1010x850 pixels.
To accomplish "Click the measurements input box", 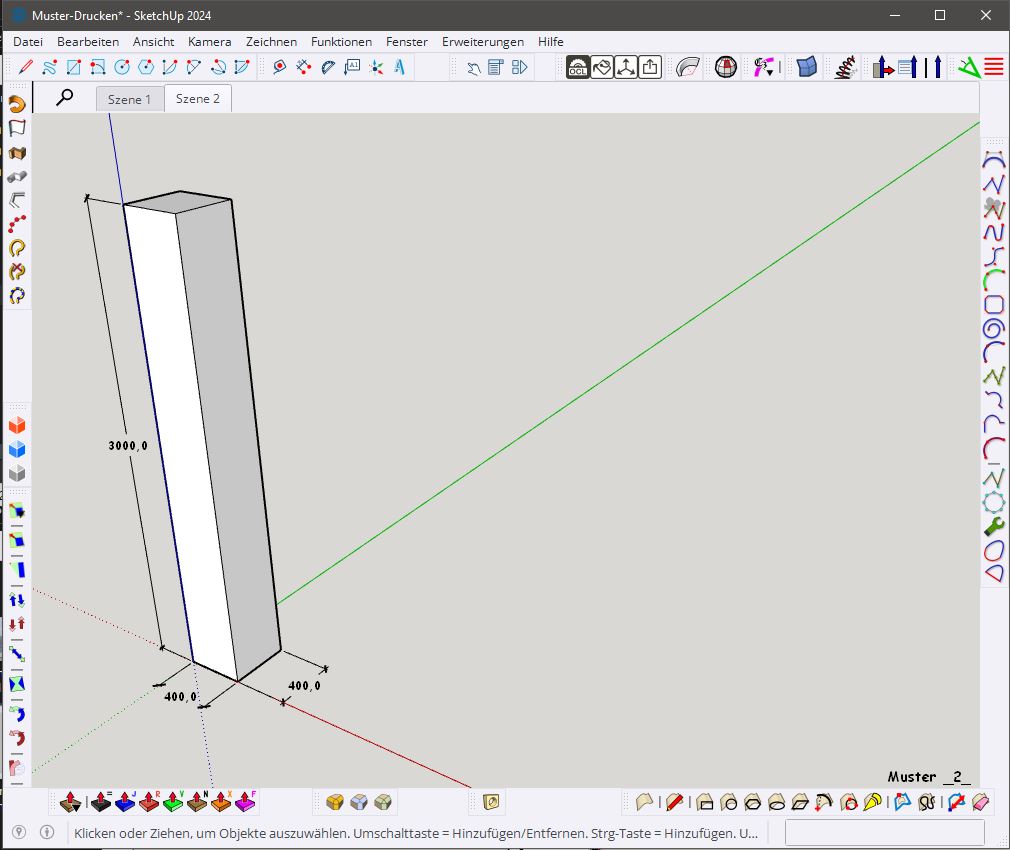I will 884,832.
